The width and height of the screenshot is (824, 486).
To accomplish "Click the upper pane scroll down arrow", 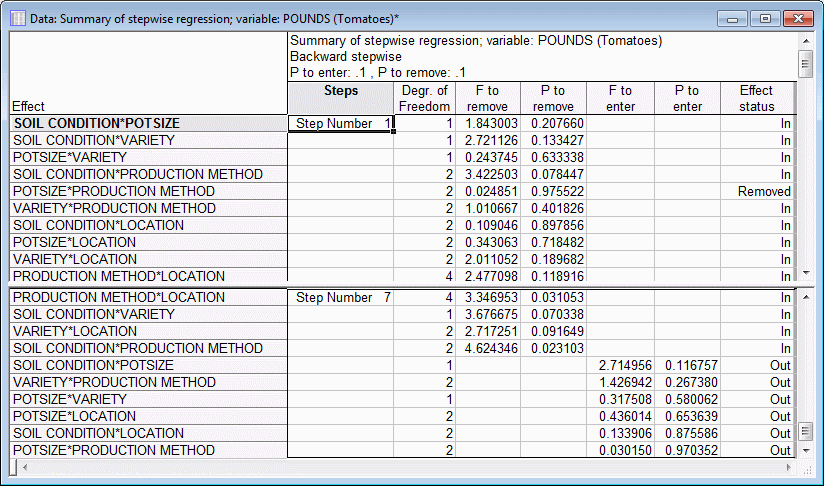I will coord(806,273).
